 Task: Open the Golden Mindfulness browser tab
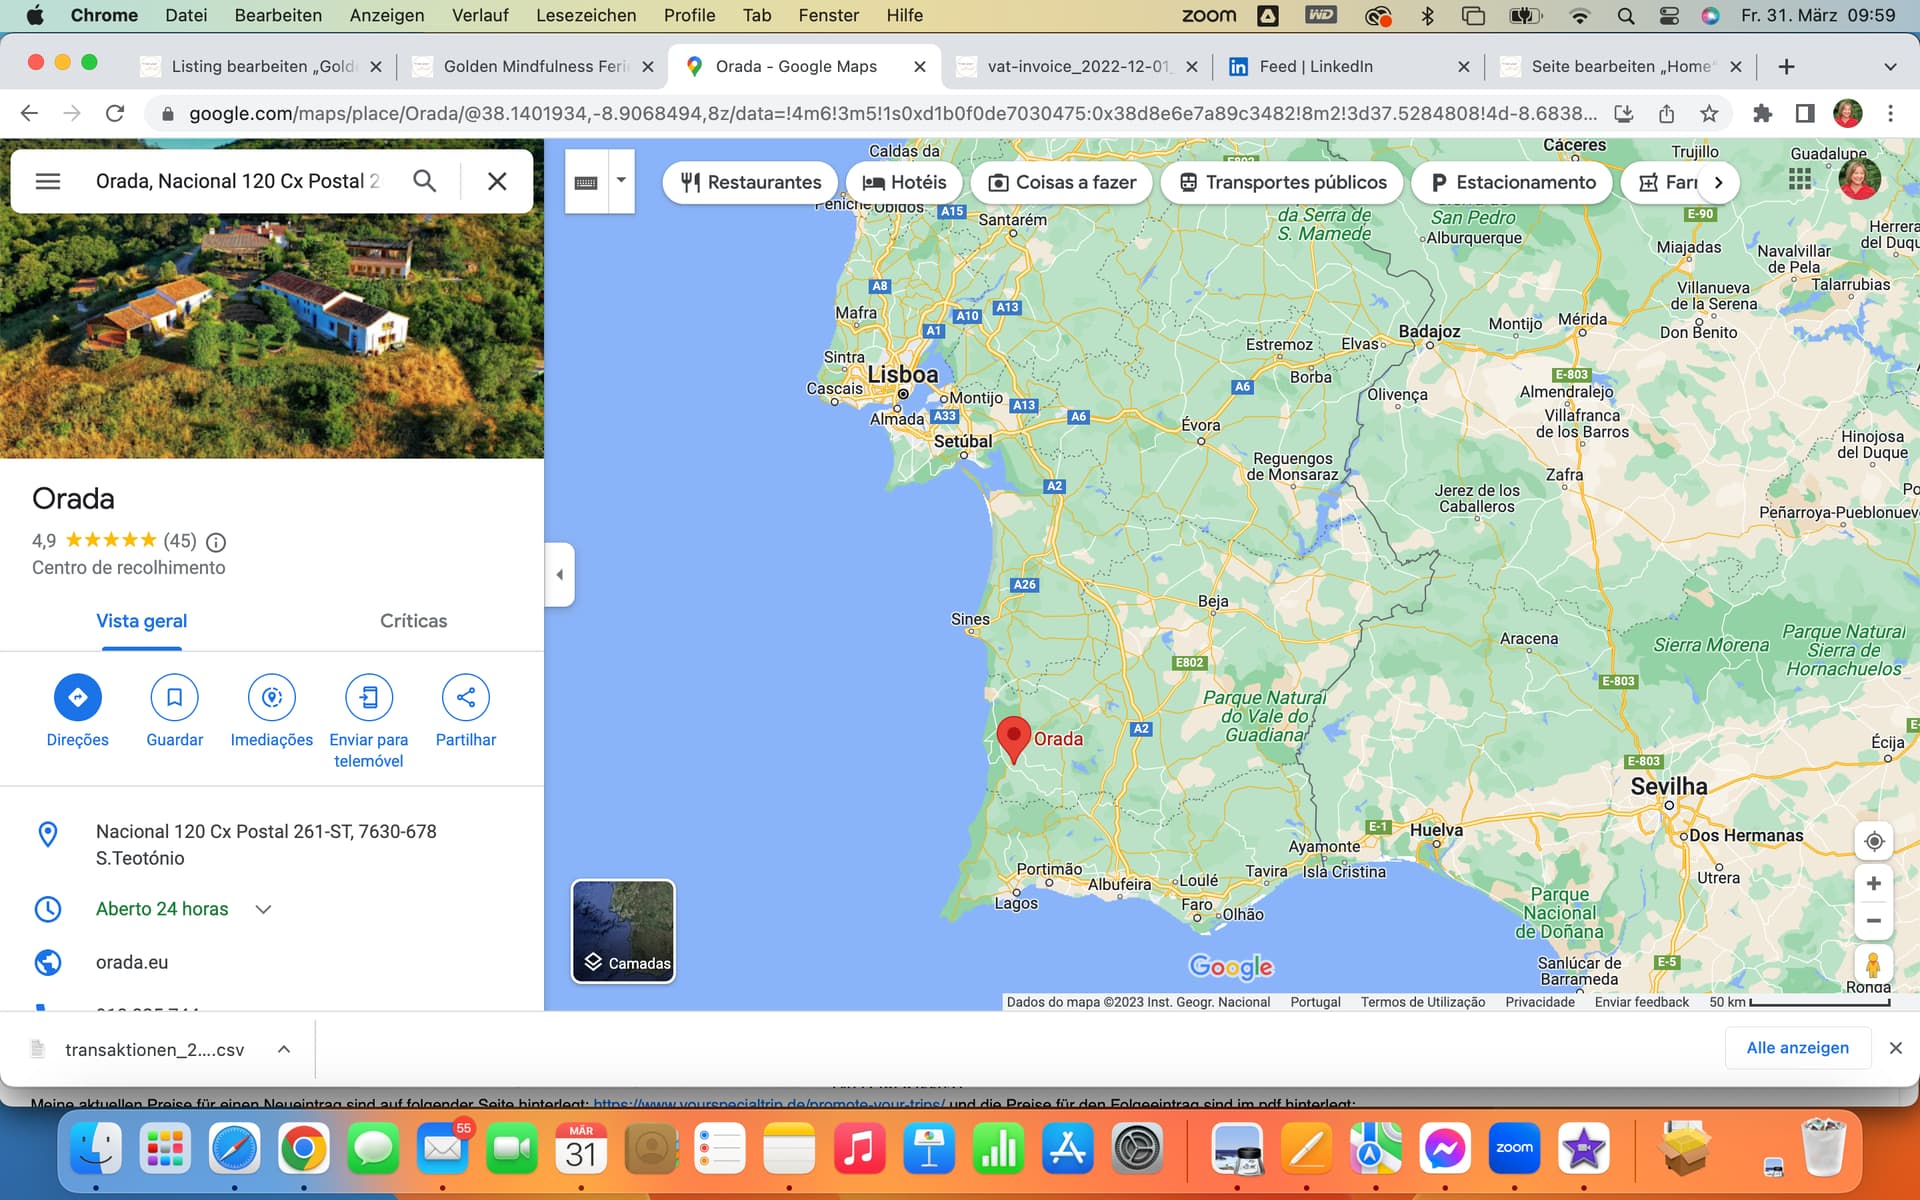click(533, 66)
